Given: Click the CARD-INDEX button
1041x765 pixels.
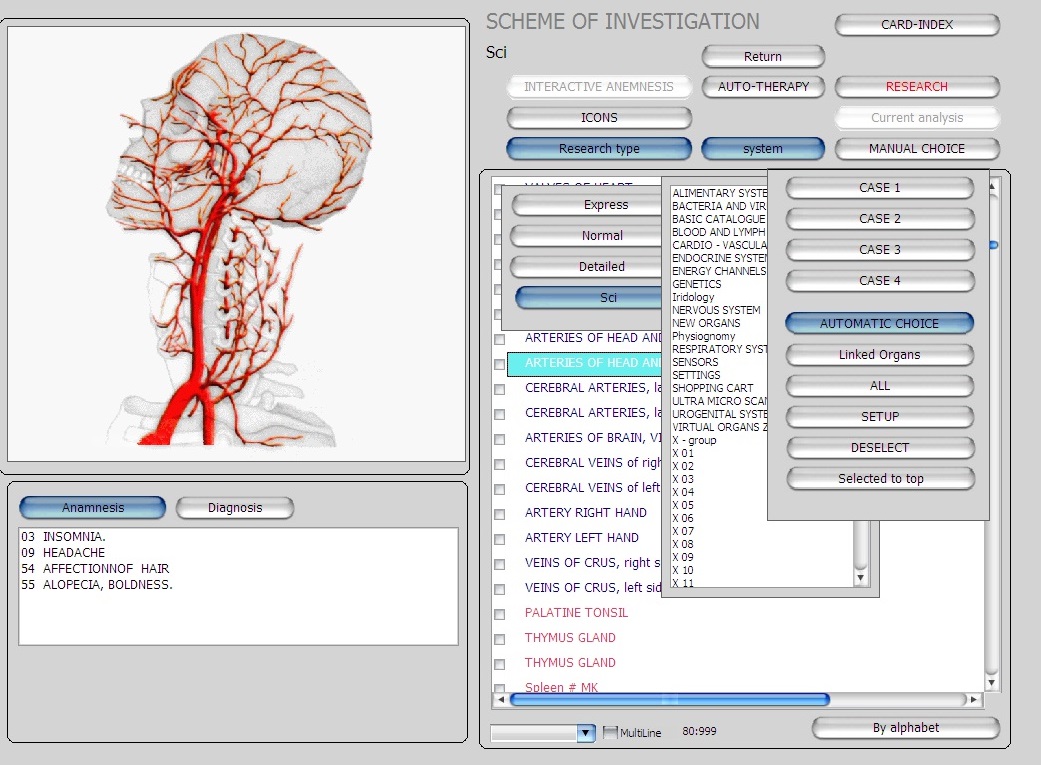Looking at the screenshot, I should coord(916,25).
